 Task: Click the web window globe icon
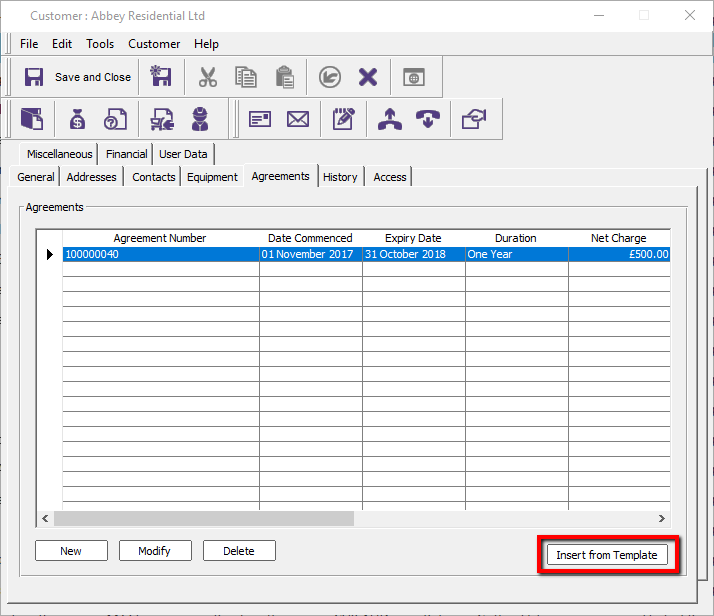[x=414, y=77]
